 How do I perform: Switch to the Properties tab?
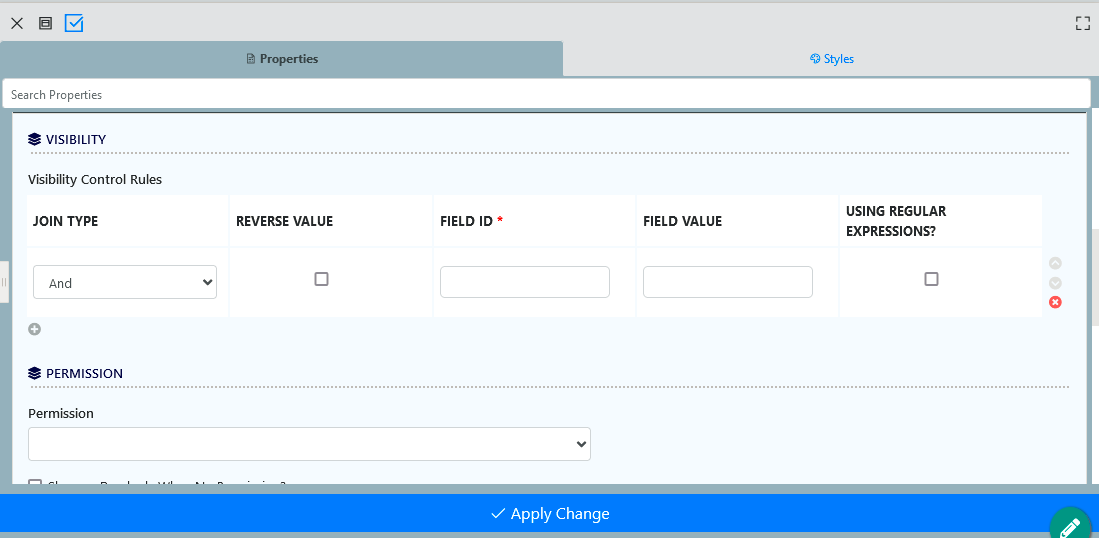pos(281,59)
